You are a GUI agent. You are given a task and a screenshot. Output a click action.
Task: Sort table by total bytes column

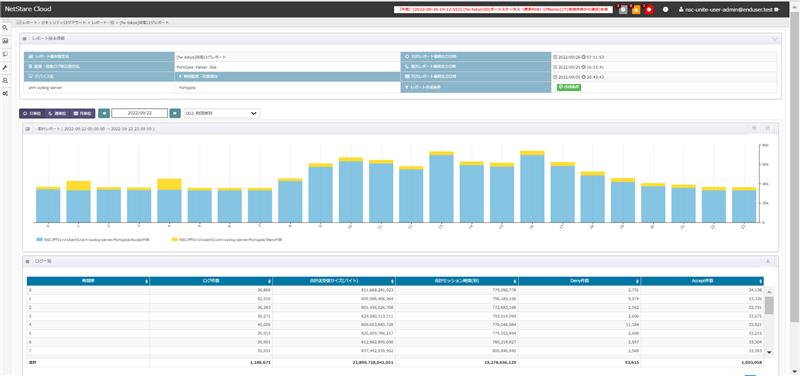(334, 281)
